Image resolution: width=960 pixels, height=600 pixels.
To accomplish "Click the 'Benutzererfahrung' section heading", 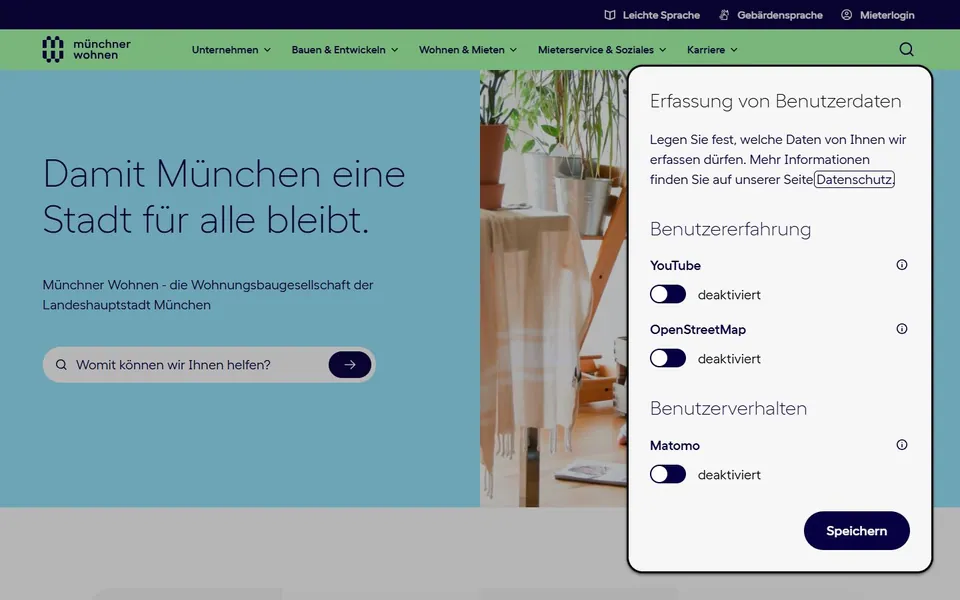I will point(730,229).
